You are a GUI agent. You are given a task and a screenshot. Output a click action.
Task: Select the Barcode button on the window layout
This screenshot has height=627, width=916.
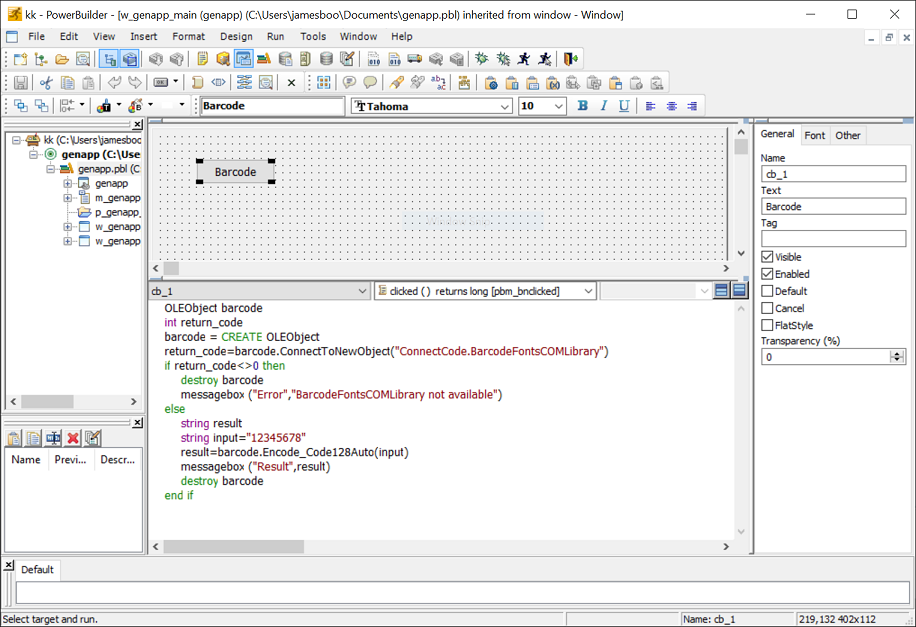235,172
